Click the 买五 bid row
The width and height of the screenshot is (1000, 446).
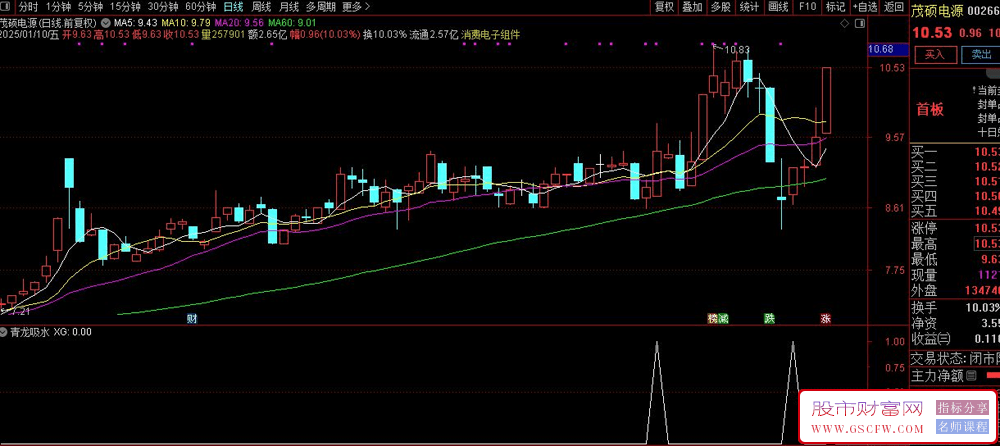coord(955,211)
